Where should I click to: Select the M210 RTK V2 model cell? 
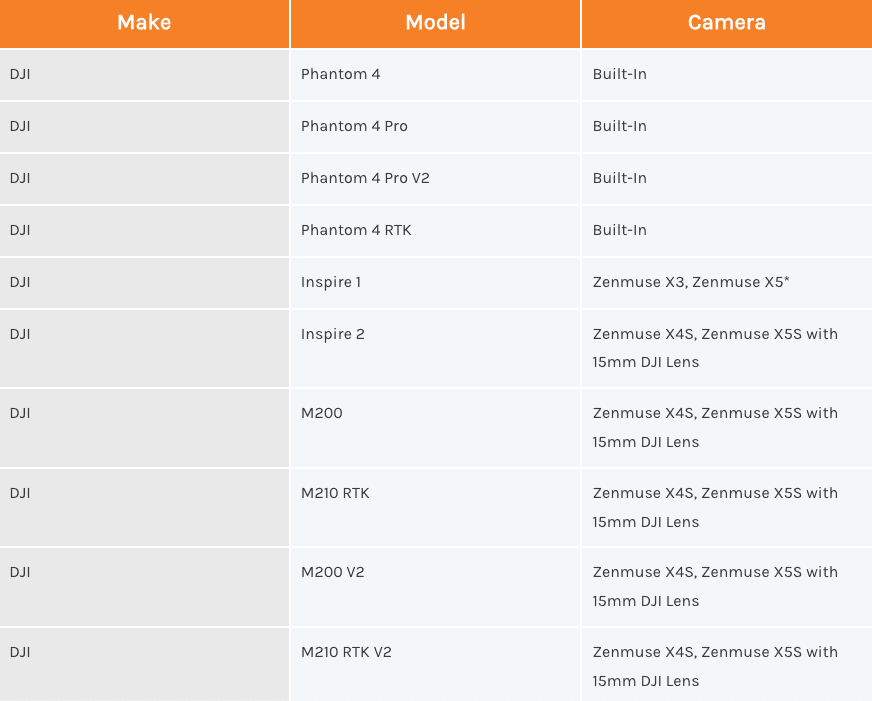tap(435, 664)
